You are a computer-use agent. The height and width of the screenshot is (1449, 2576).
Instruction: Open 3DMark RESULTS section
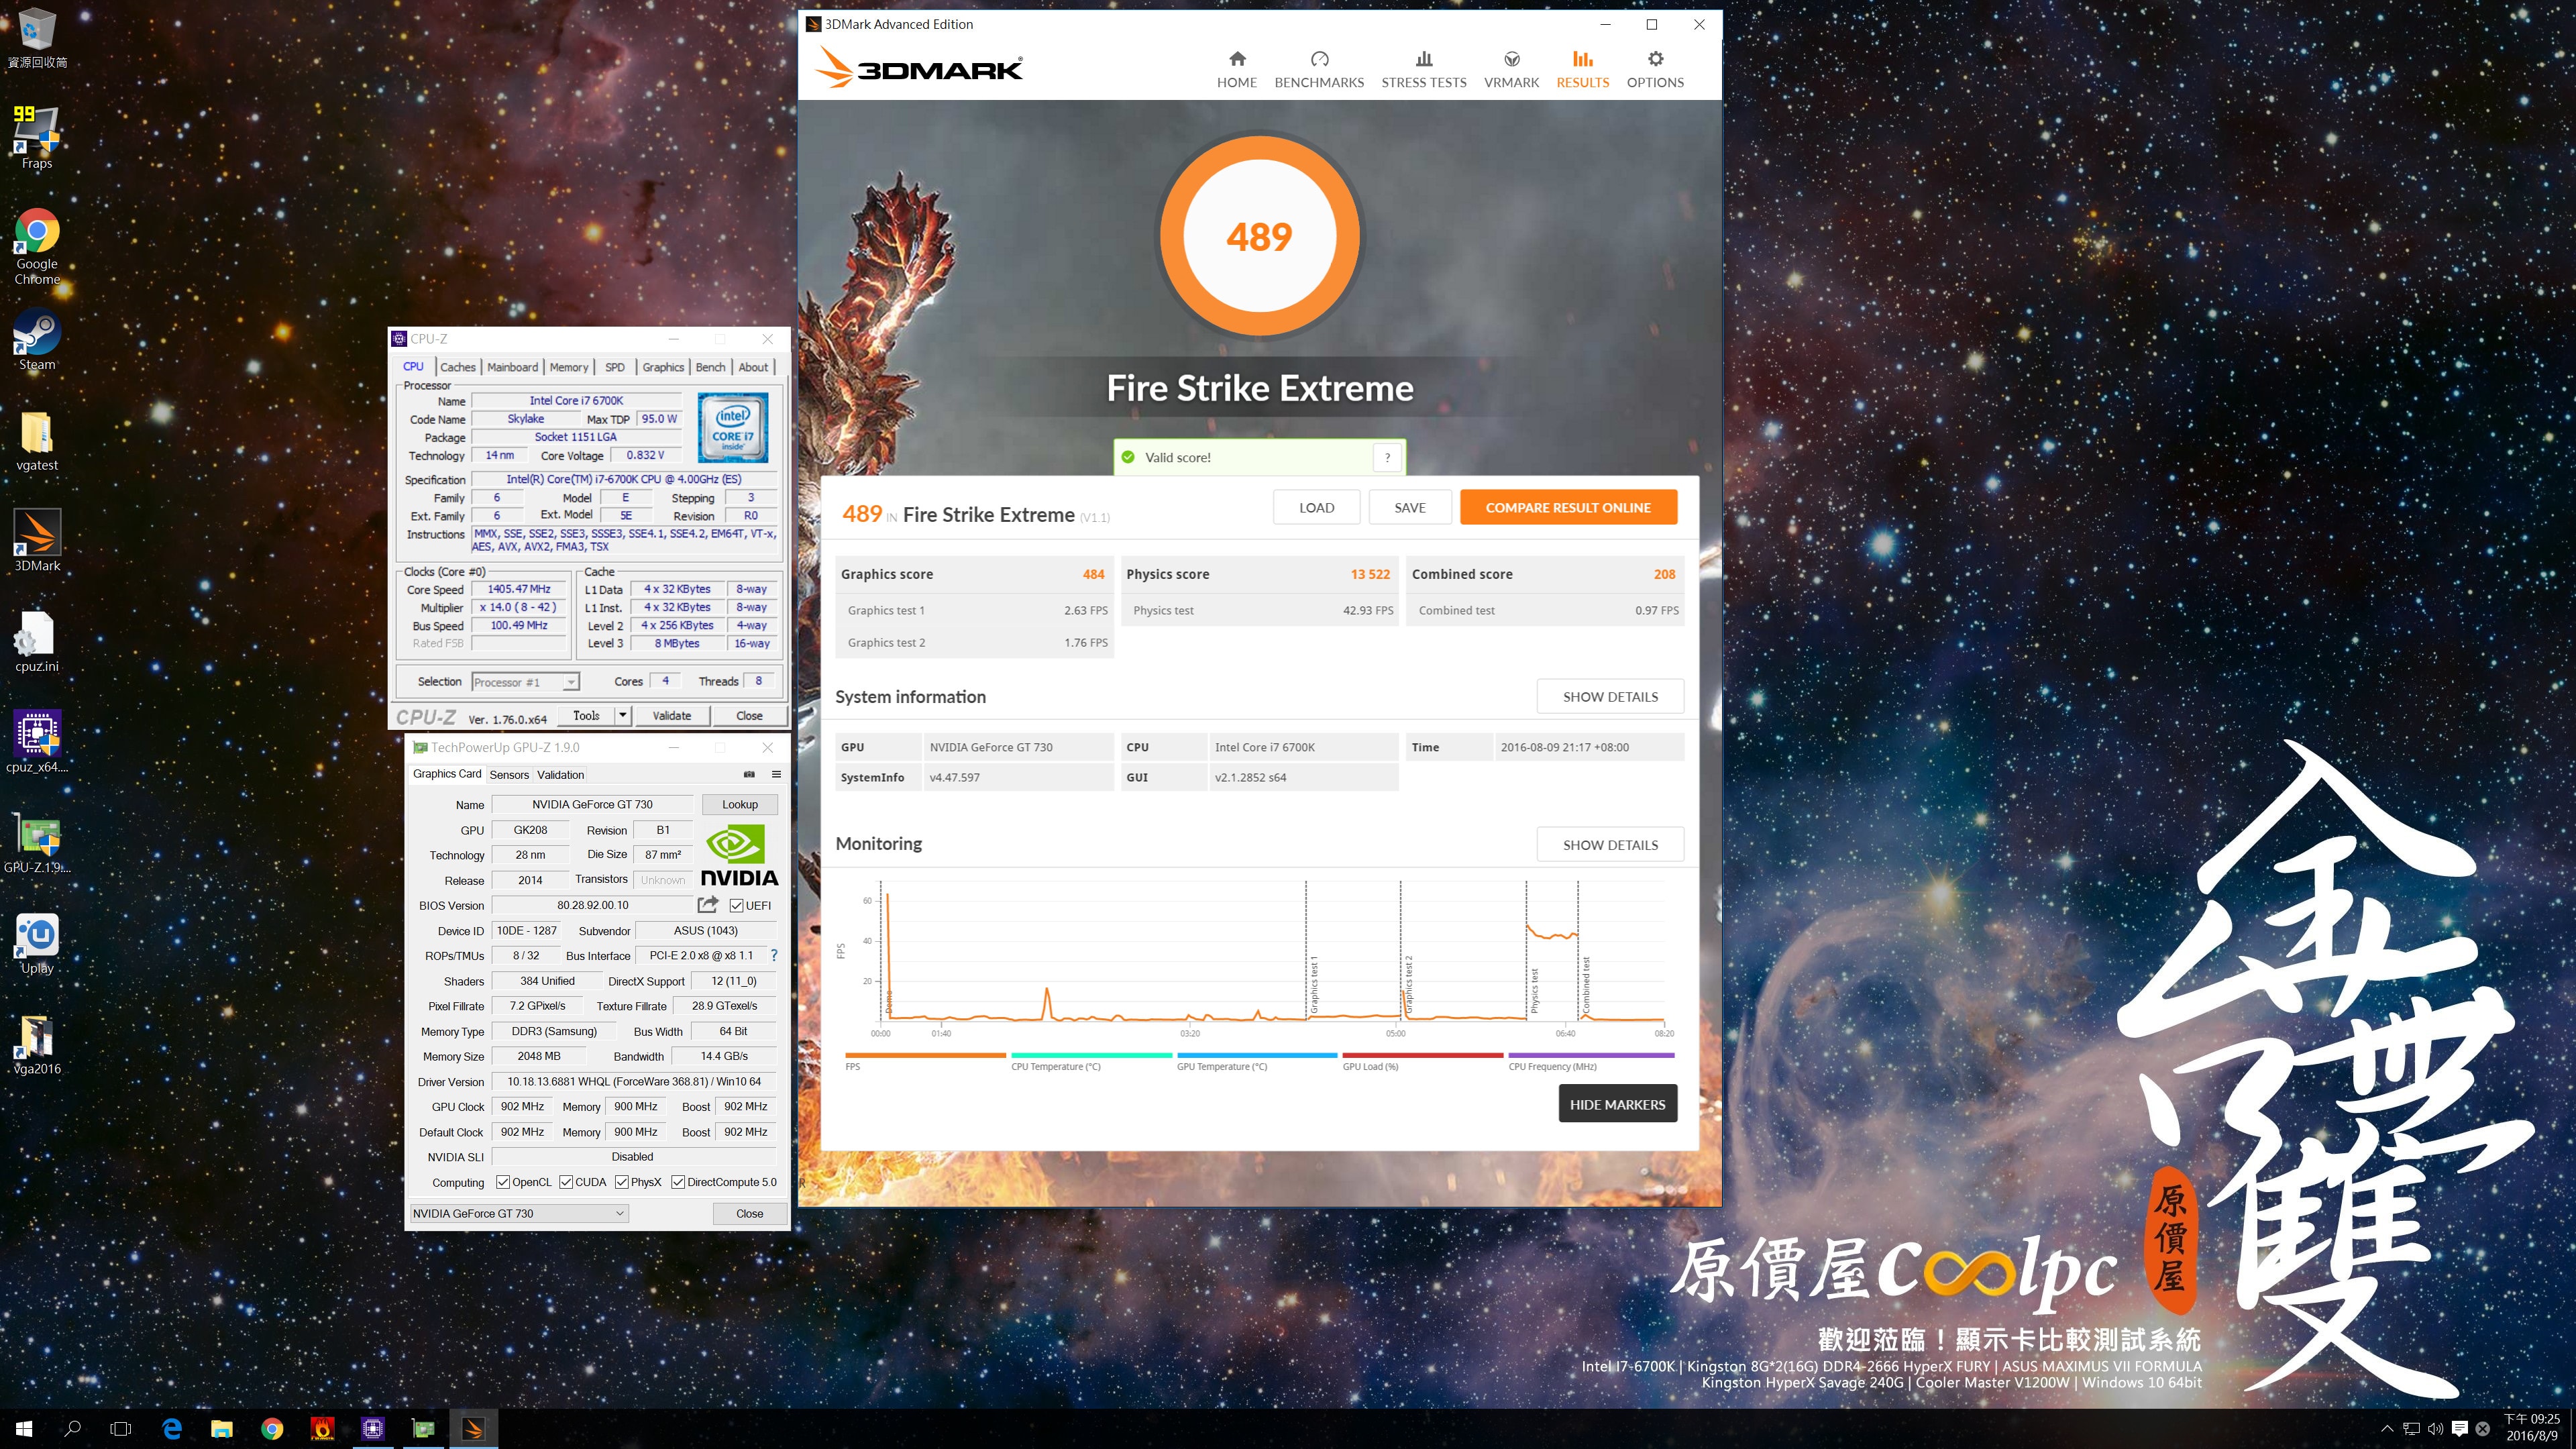pos(1582,70)
